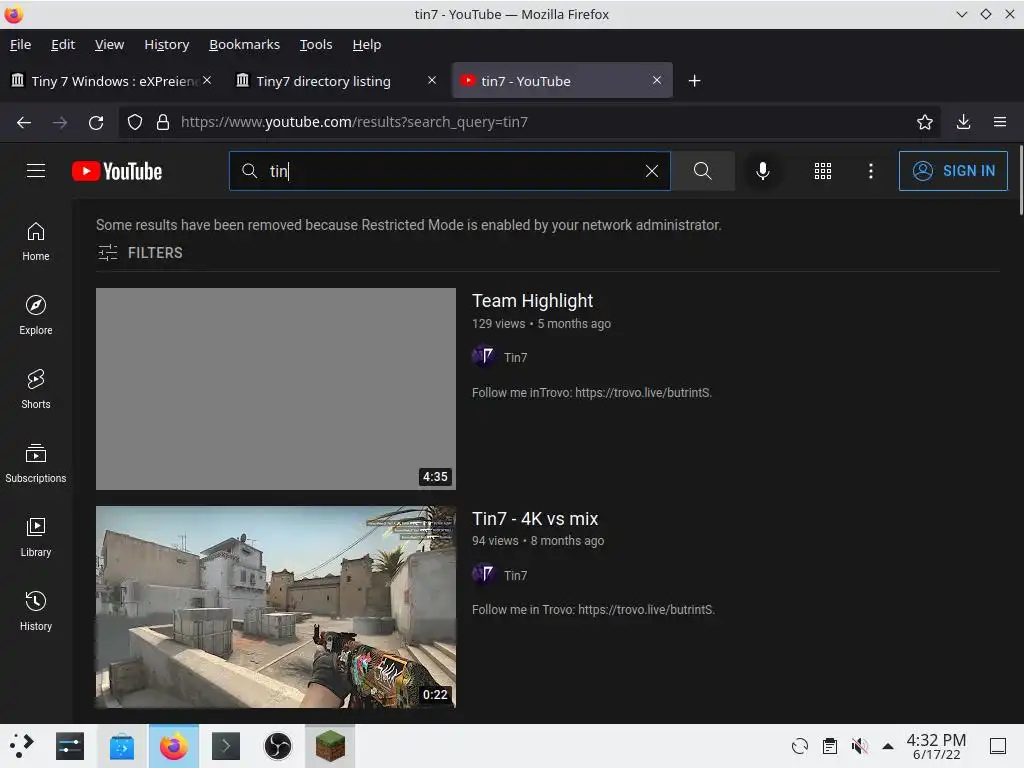Viewport: 1024px width, 768px height.
Task: Open Firefox tracking protection shield
Action: pyautogui.click(x=135, y=122)
